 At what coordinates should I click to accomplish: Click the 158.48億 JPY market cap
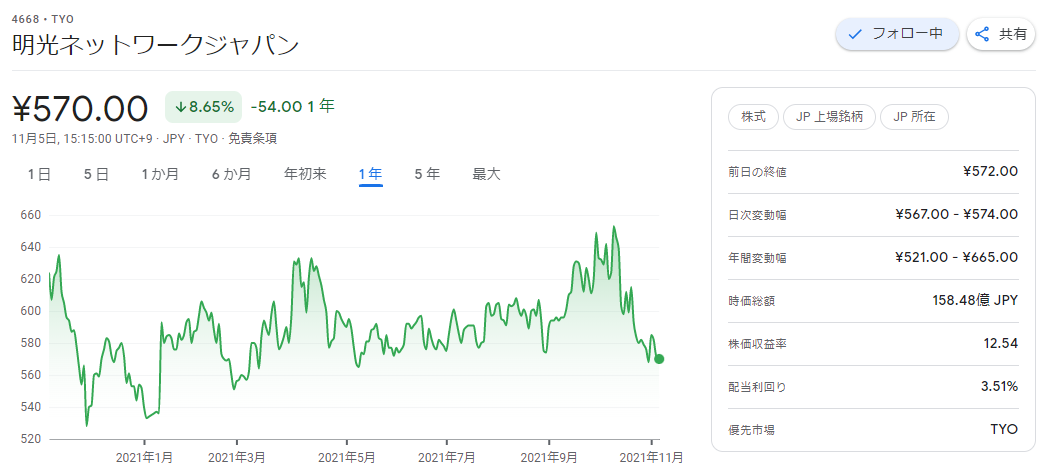click(x=975, y=300)
